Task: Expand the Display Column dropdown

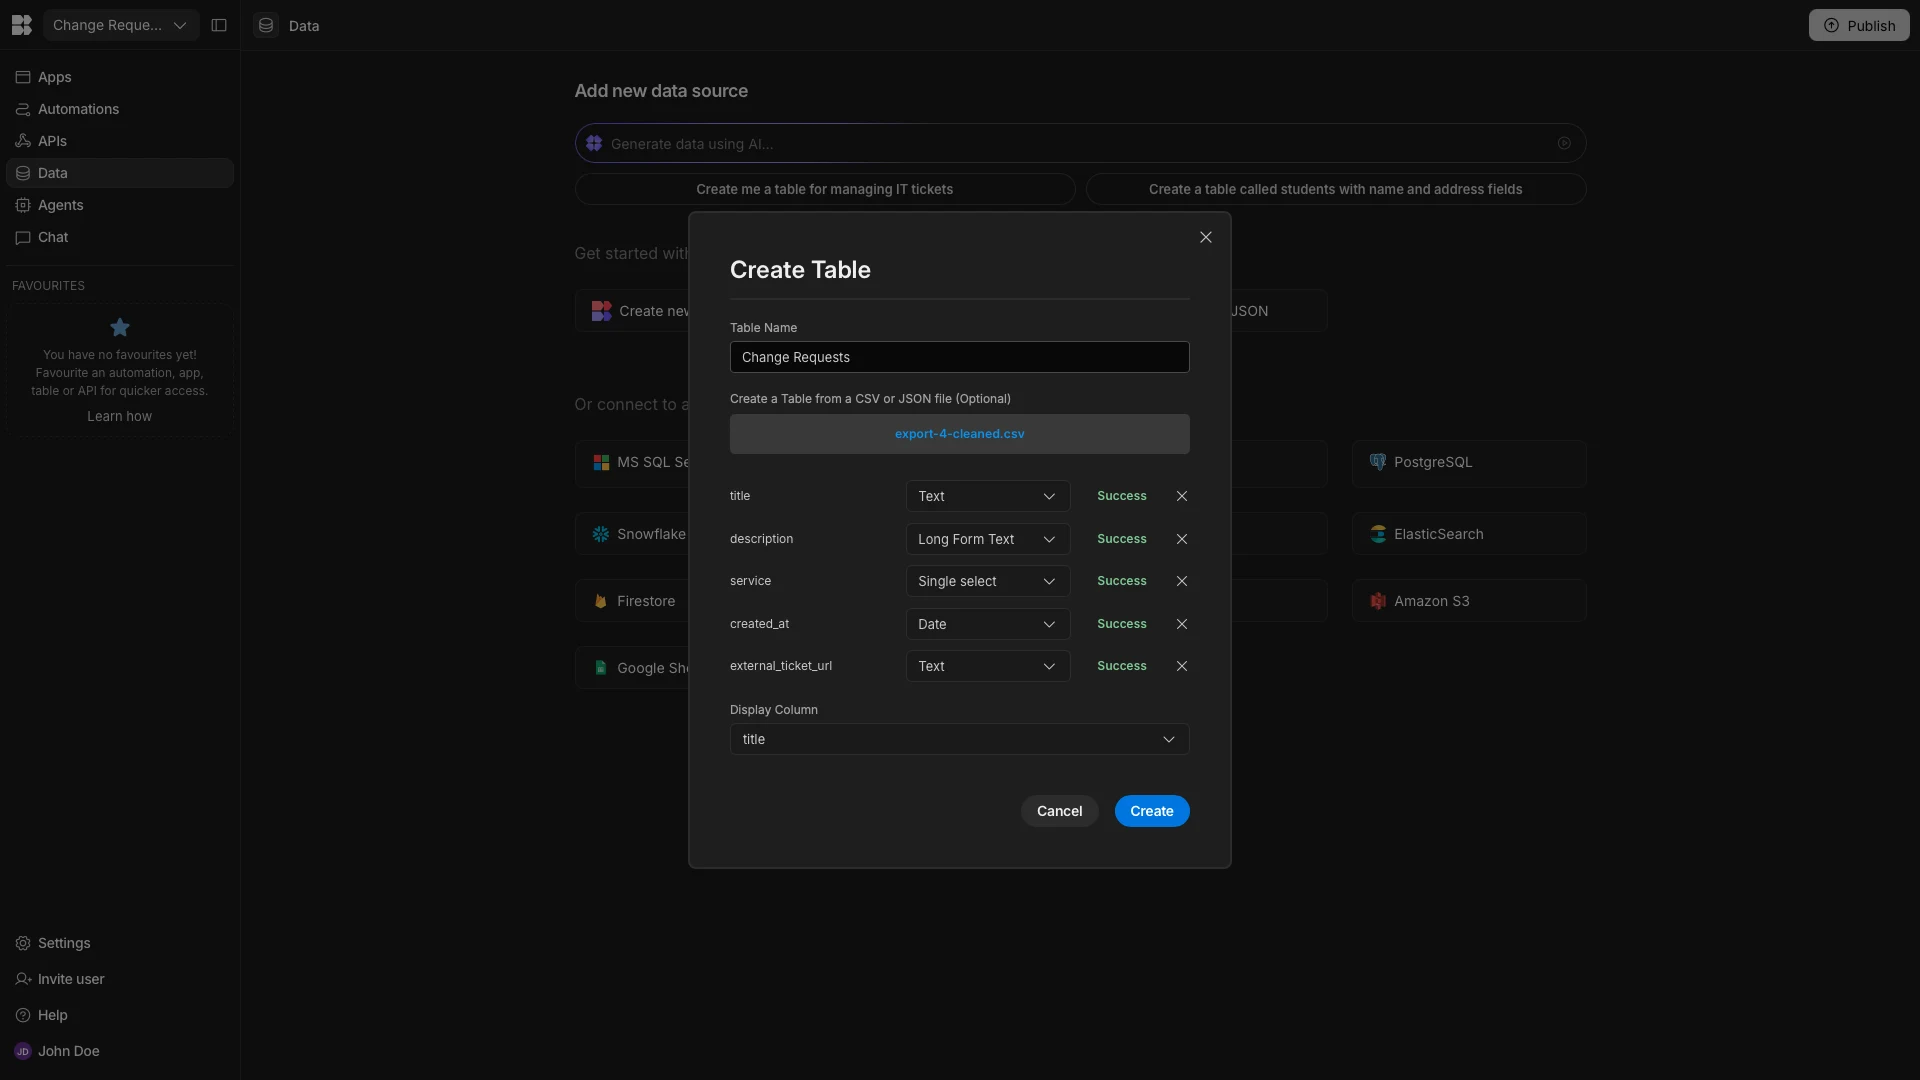Action: (958, 739)
